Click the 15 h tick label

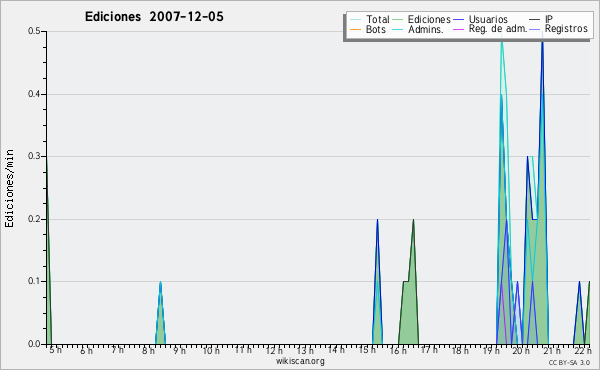pos(367,350)
